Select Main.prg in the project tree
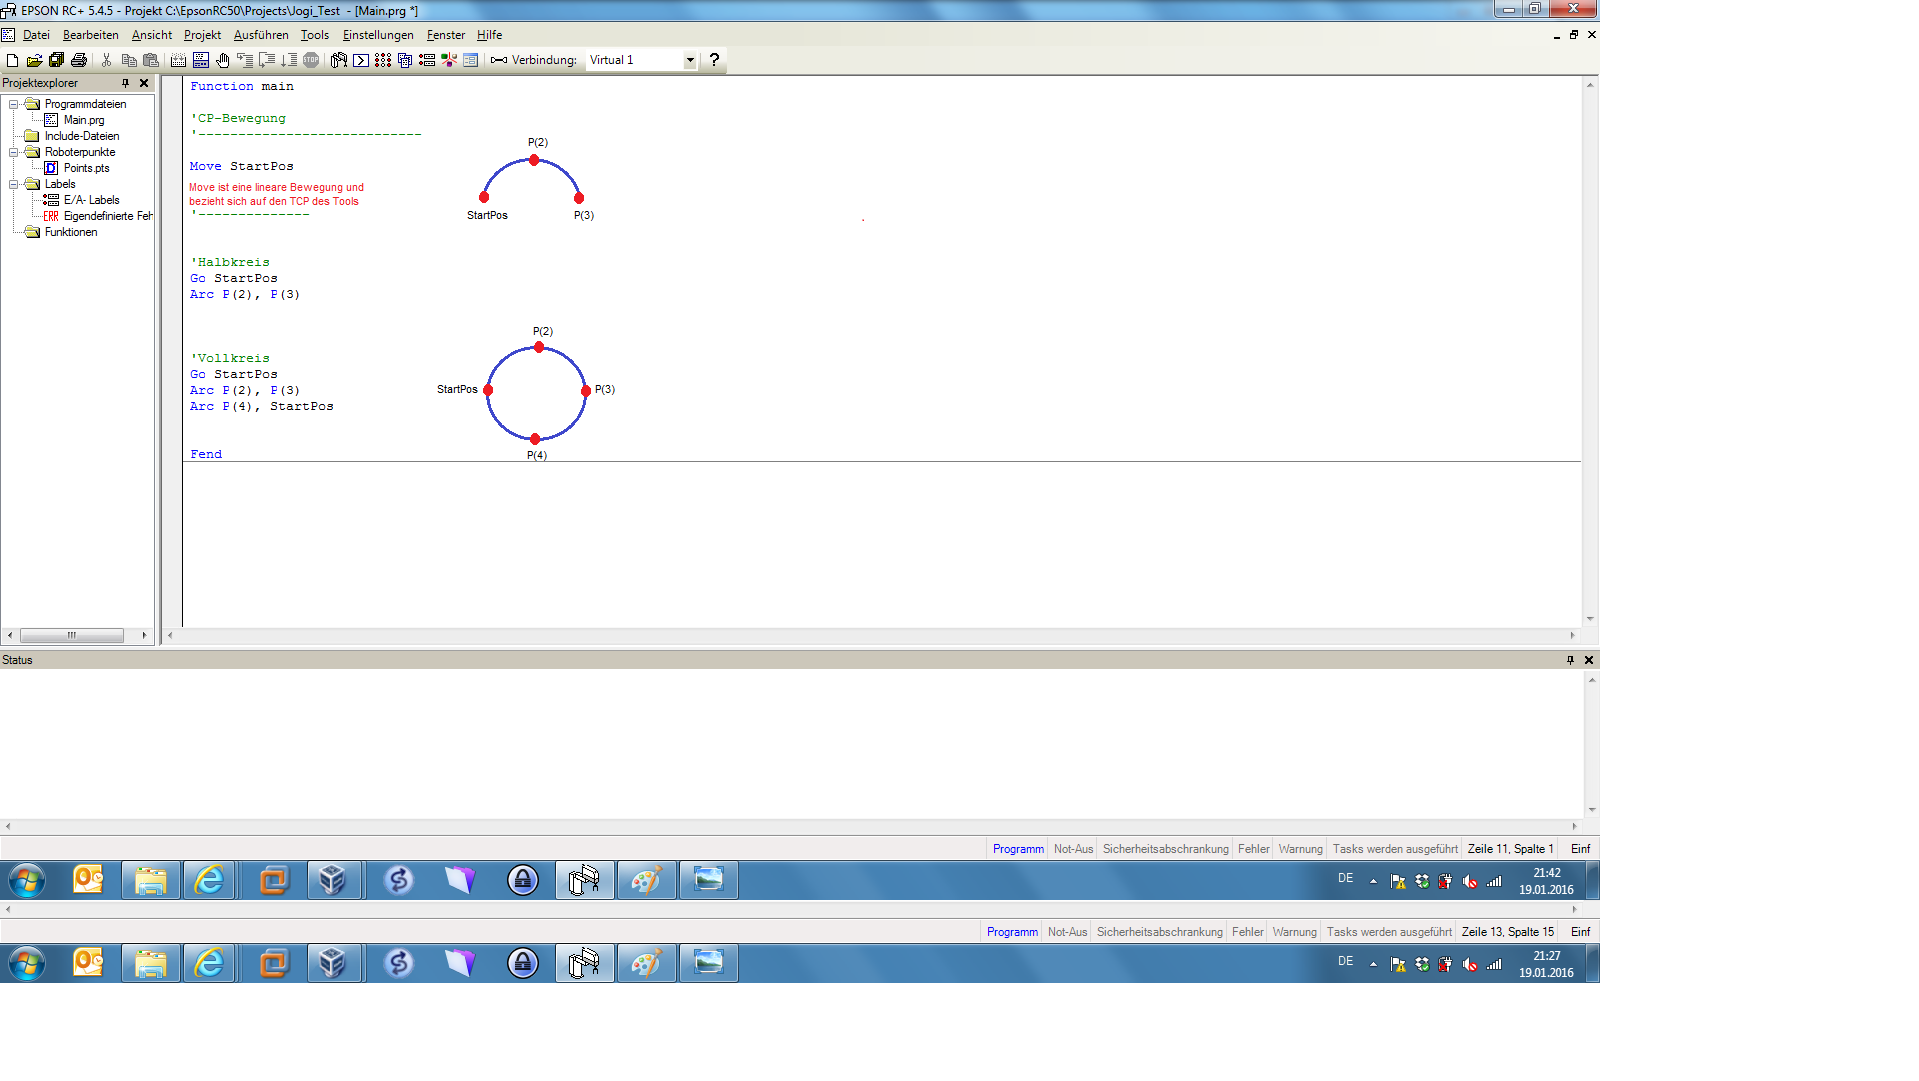The height and width of the screenshot is (1081, 1919). [x=83, y=120]
